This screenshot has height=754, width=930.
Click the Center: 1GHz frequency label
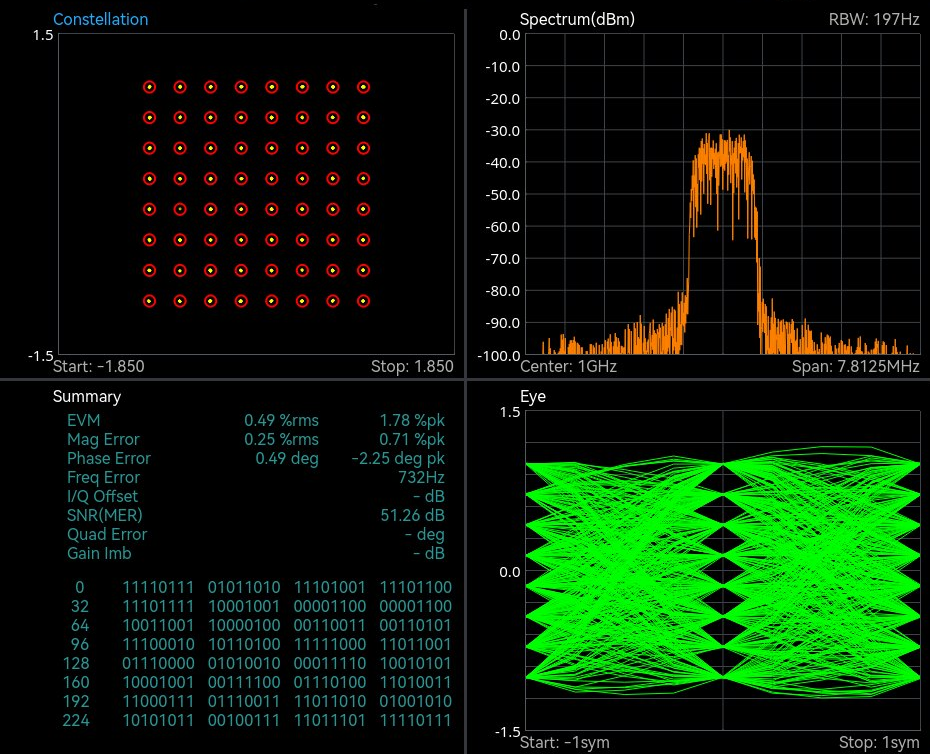(x=568, y=366)
